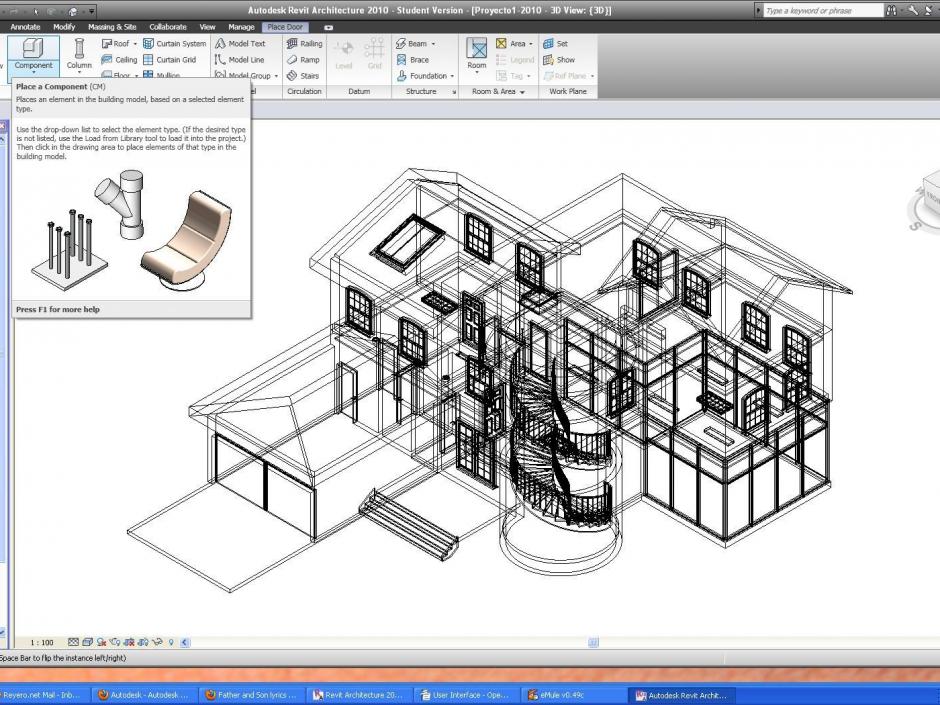Pick the Brace tool
This screenshot has width=940, height=705.
412,60
